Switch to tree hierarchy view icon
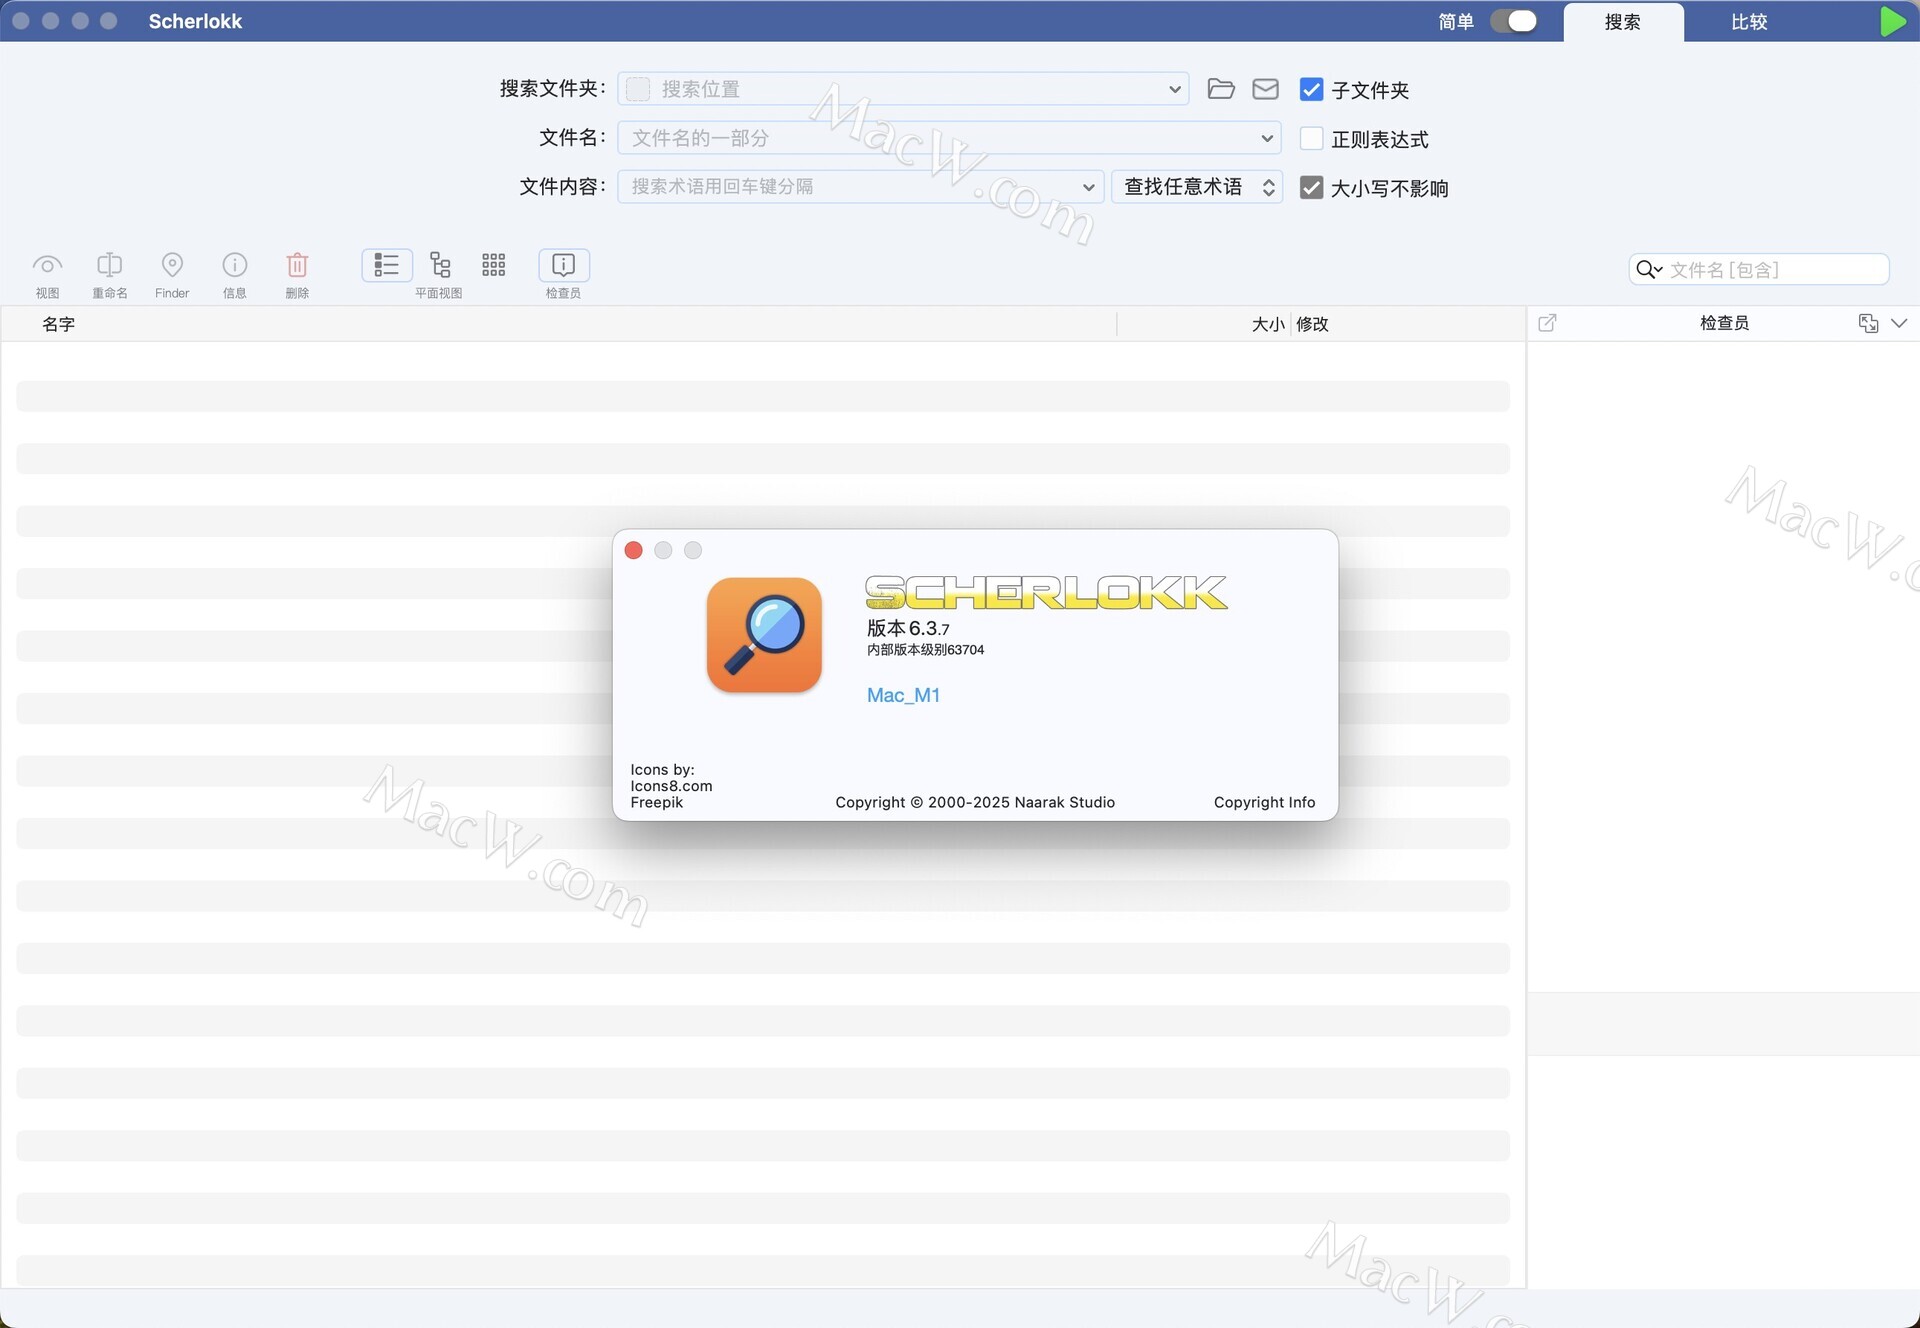This screenshot has width=1920, height=1328. point(440,265)
